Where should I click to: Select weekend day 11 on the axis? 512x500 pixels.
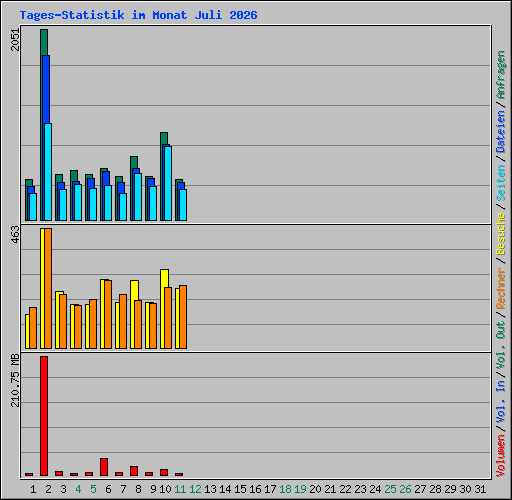point(180,489)
